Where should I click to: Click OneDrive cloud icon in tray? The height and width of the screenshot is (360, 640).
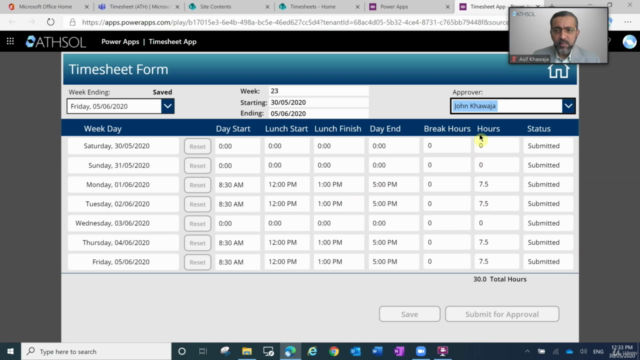569,351
